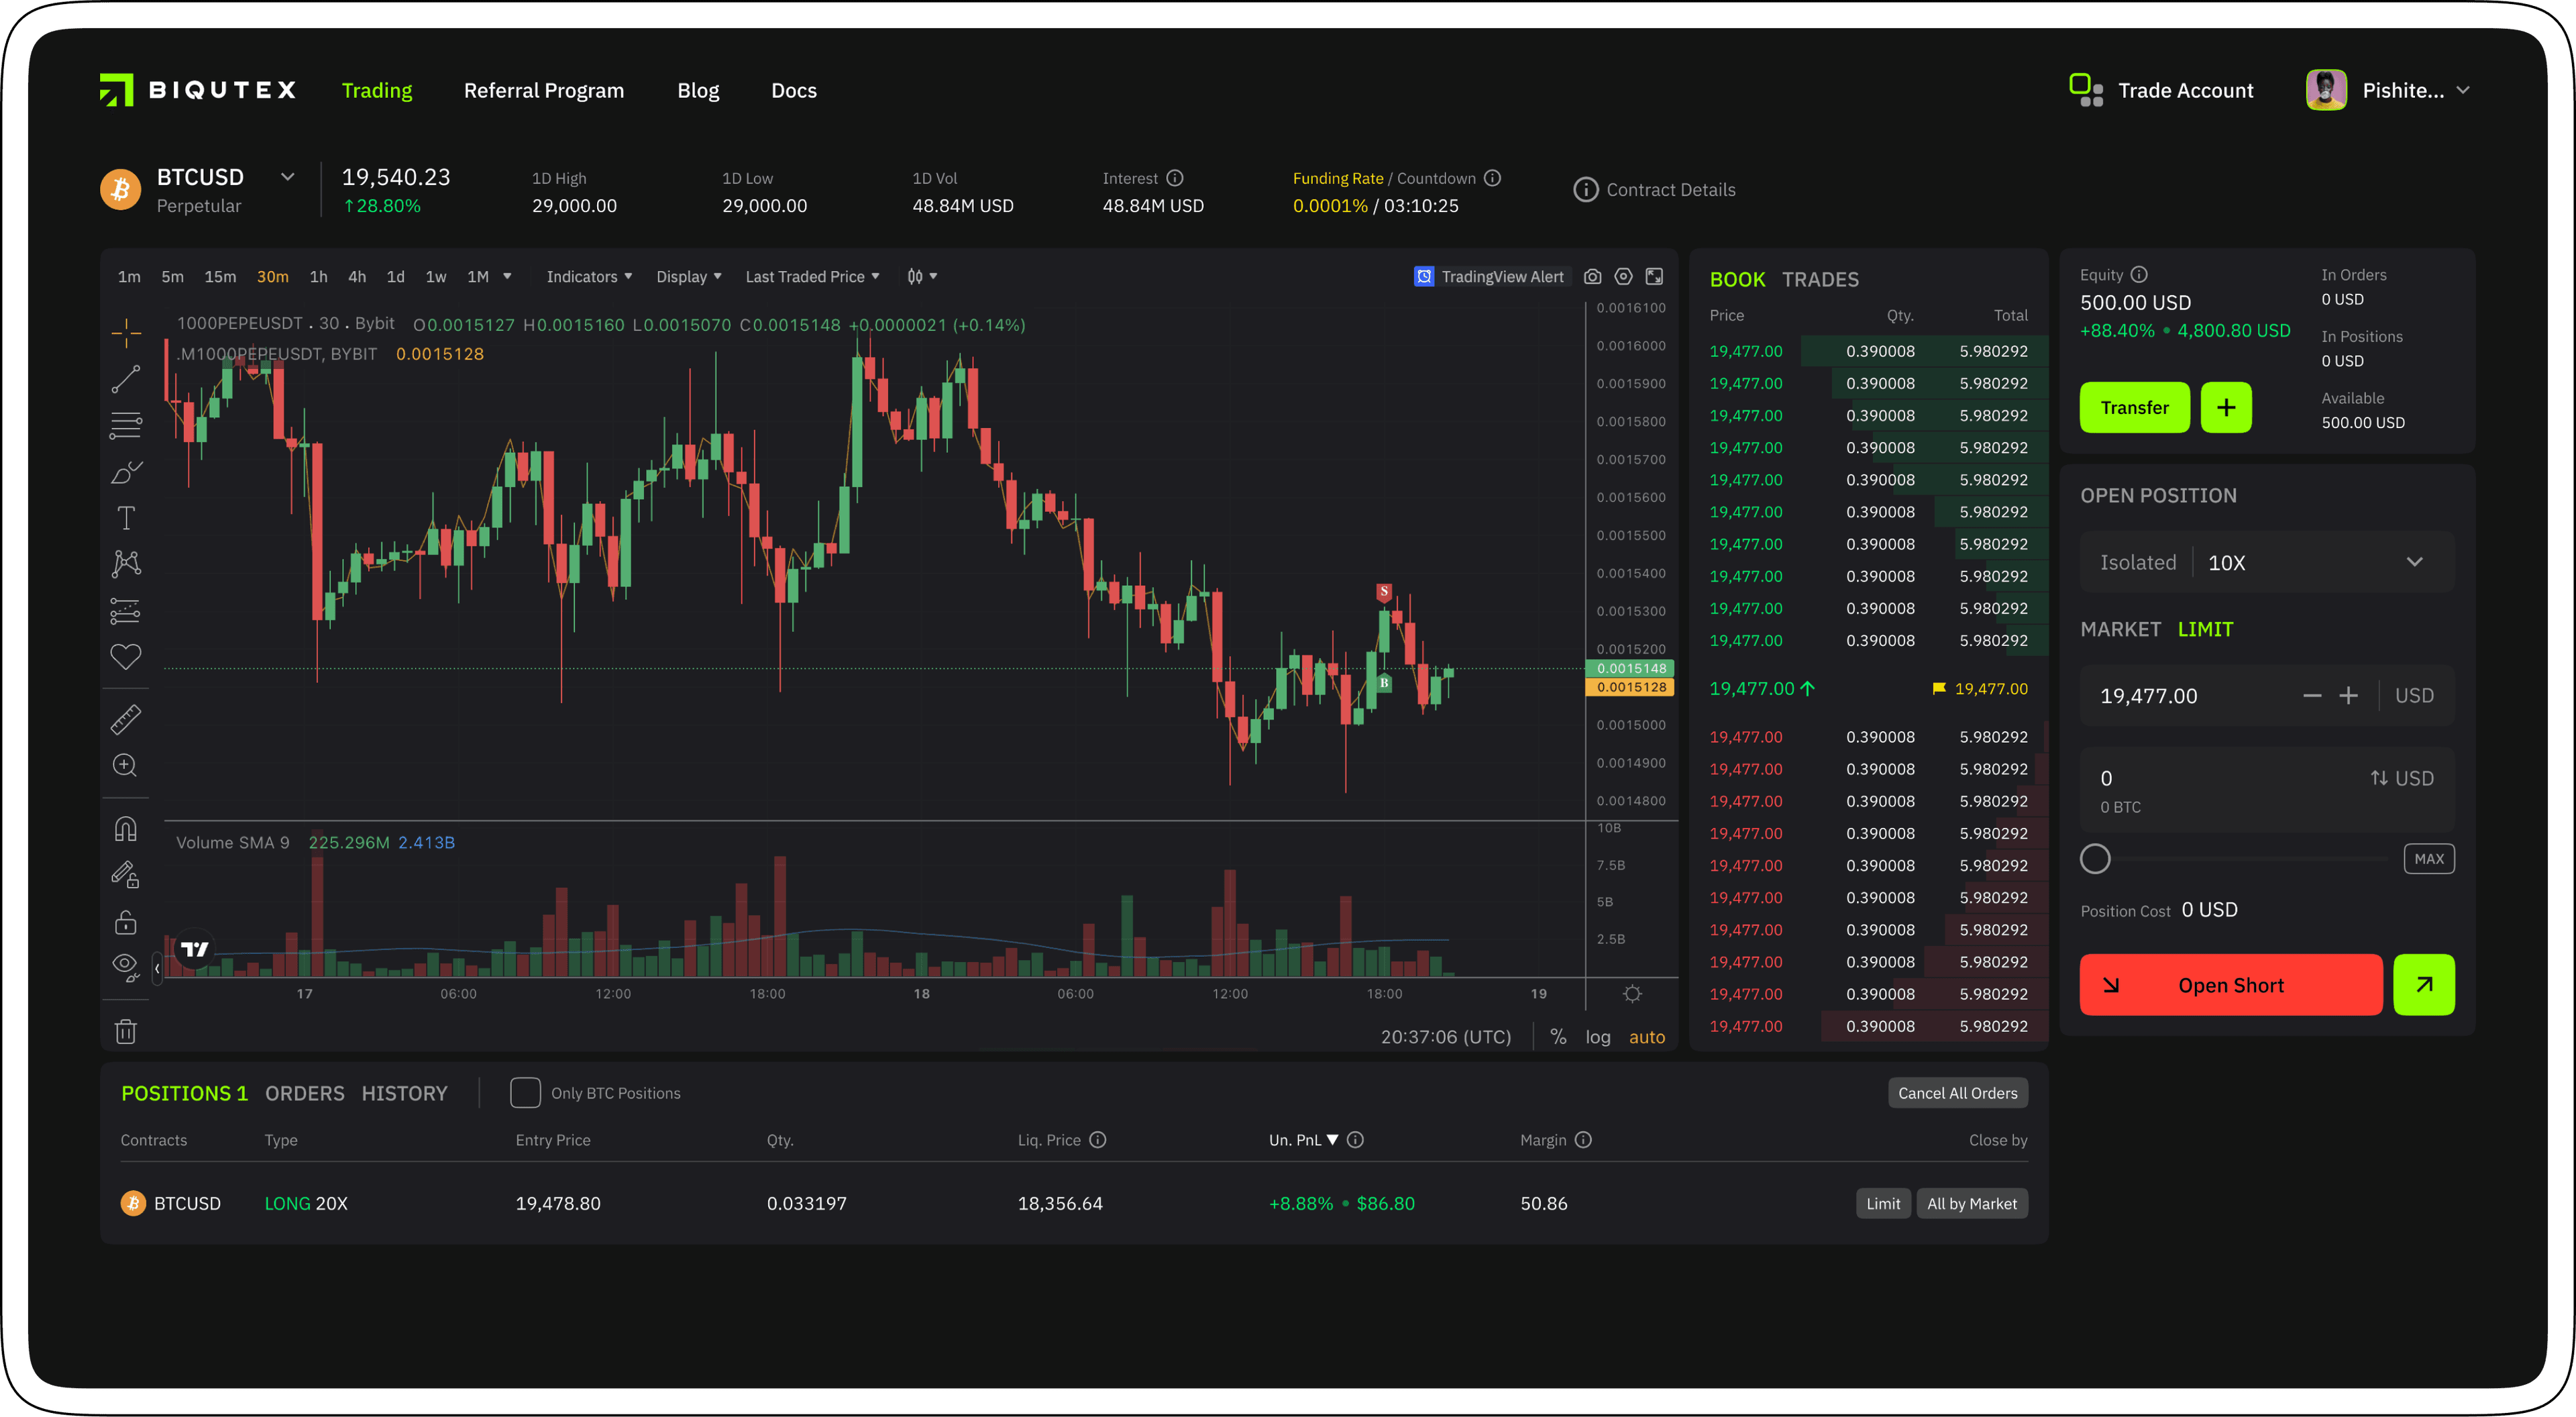Click Cancel All Orders
The image size is (2576, 1417).
pyautogui.click(x=1958, y=1093)
